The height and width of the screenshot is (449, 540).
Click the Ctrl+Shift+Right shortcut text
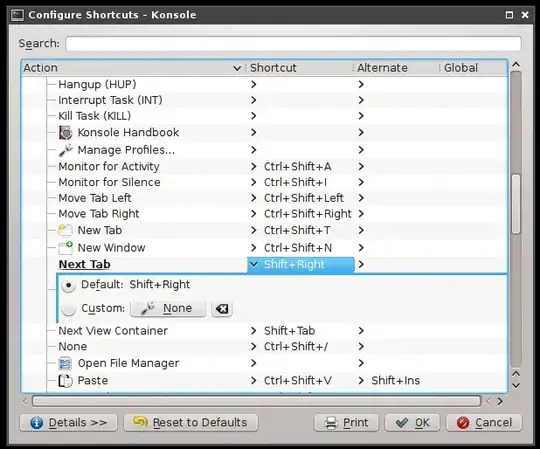pyautogui.click(x=308, y=214)
